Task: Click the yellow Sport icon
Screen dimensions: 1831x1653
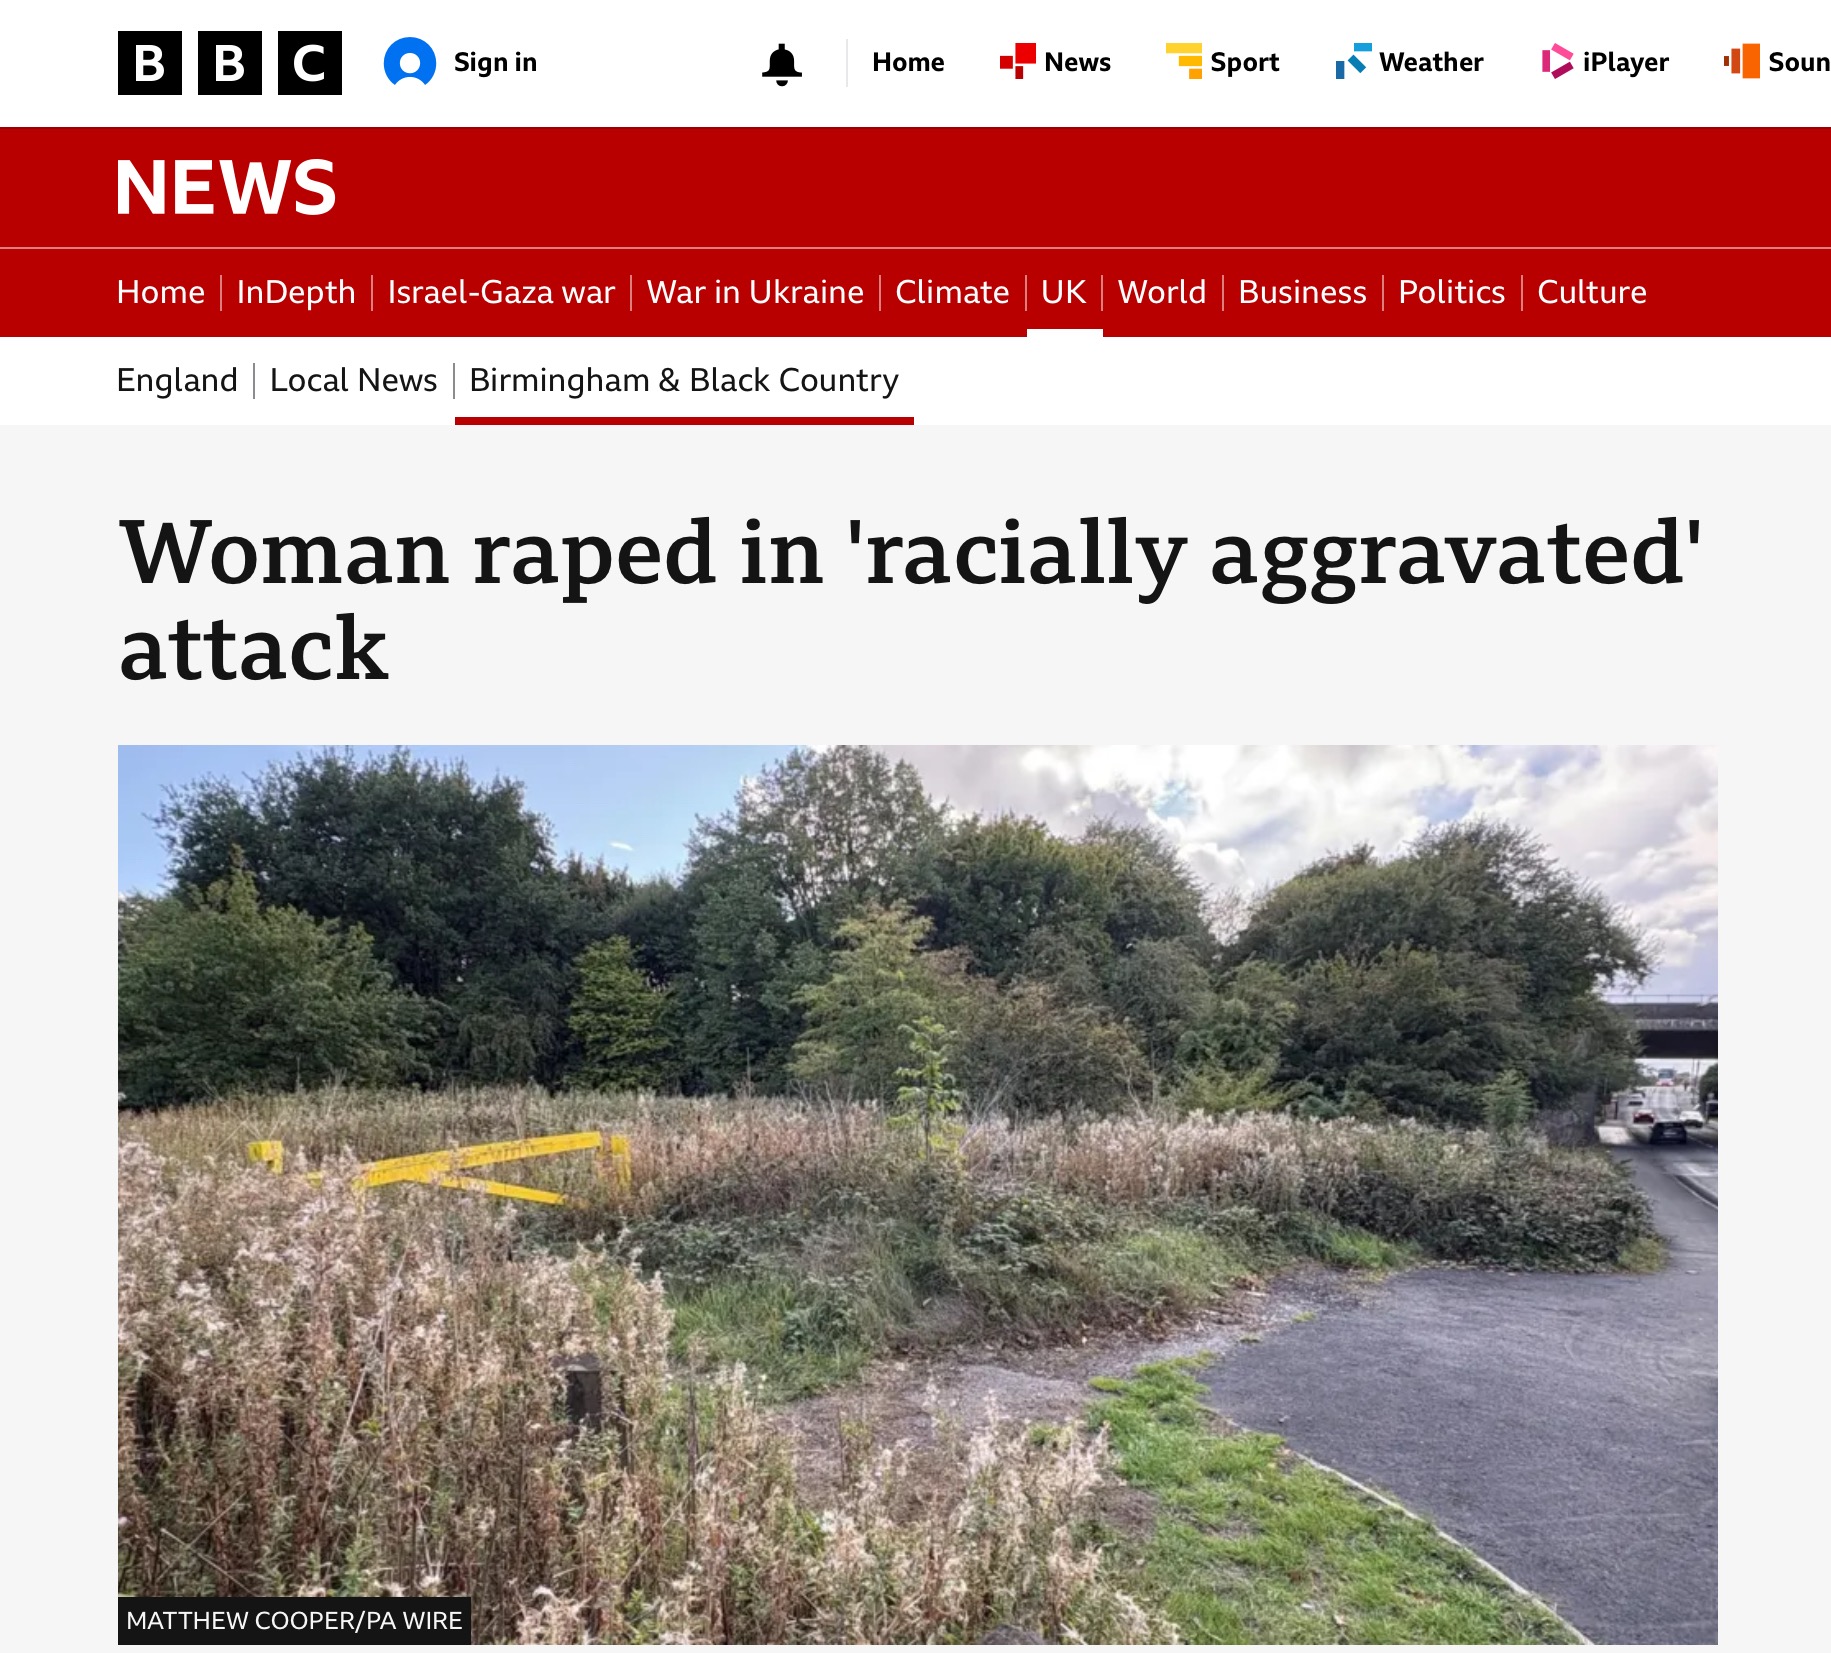Action: (1184, 62)
